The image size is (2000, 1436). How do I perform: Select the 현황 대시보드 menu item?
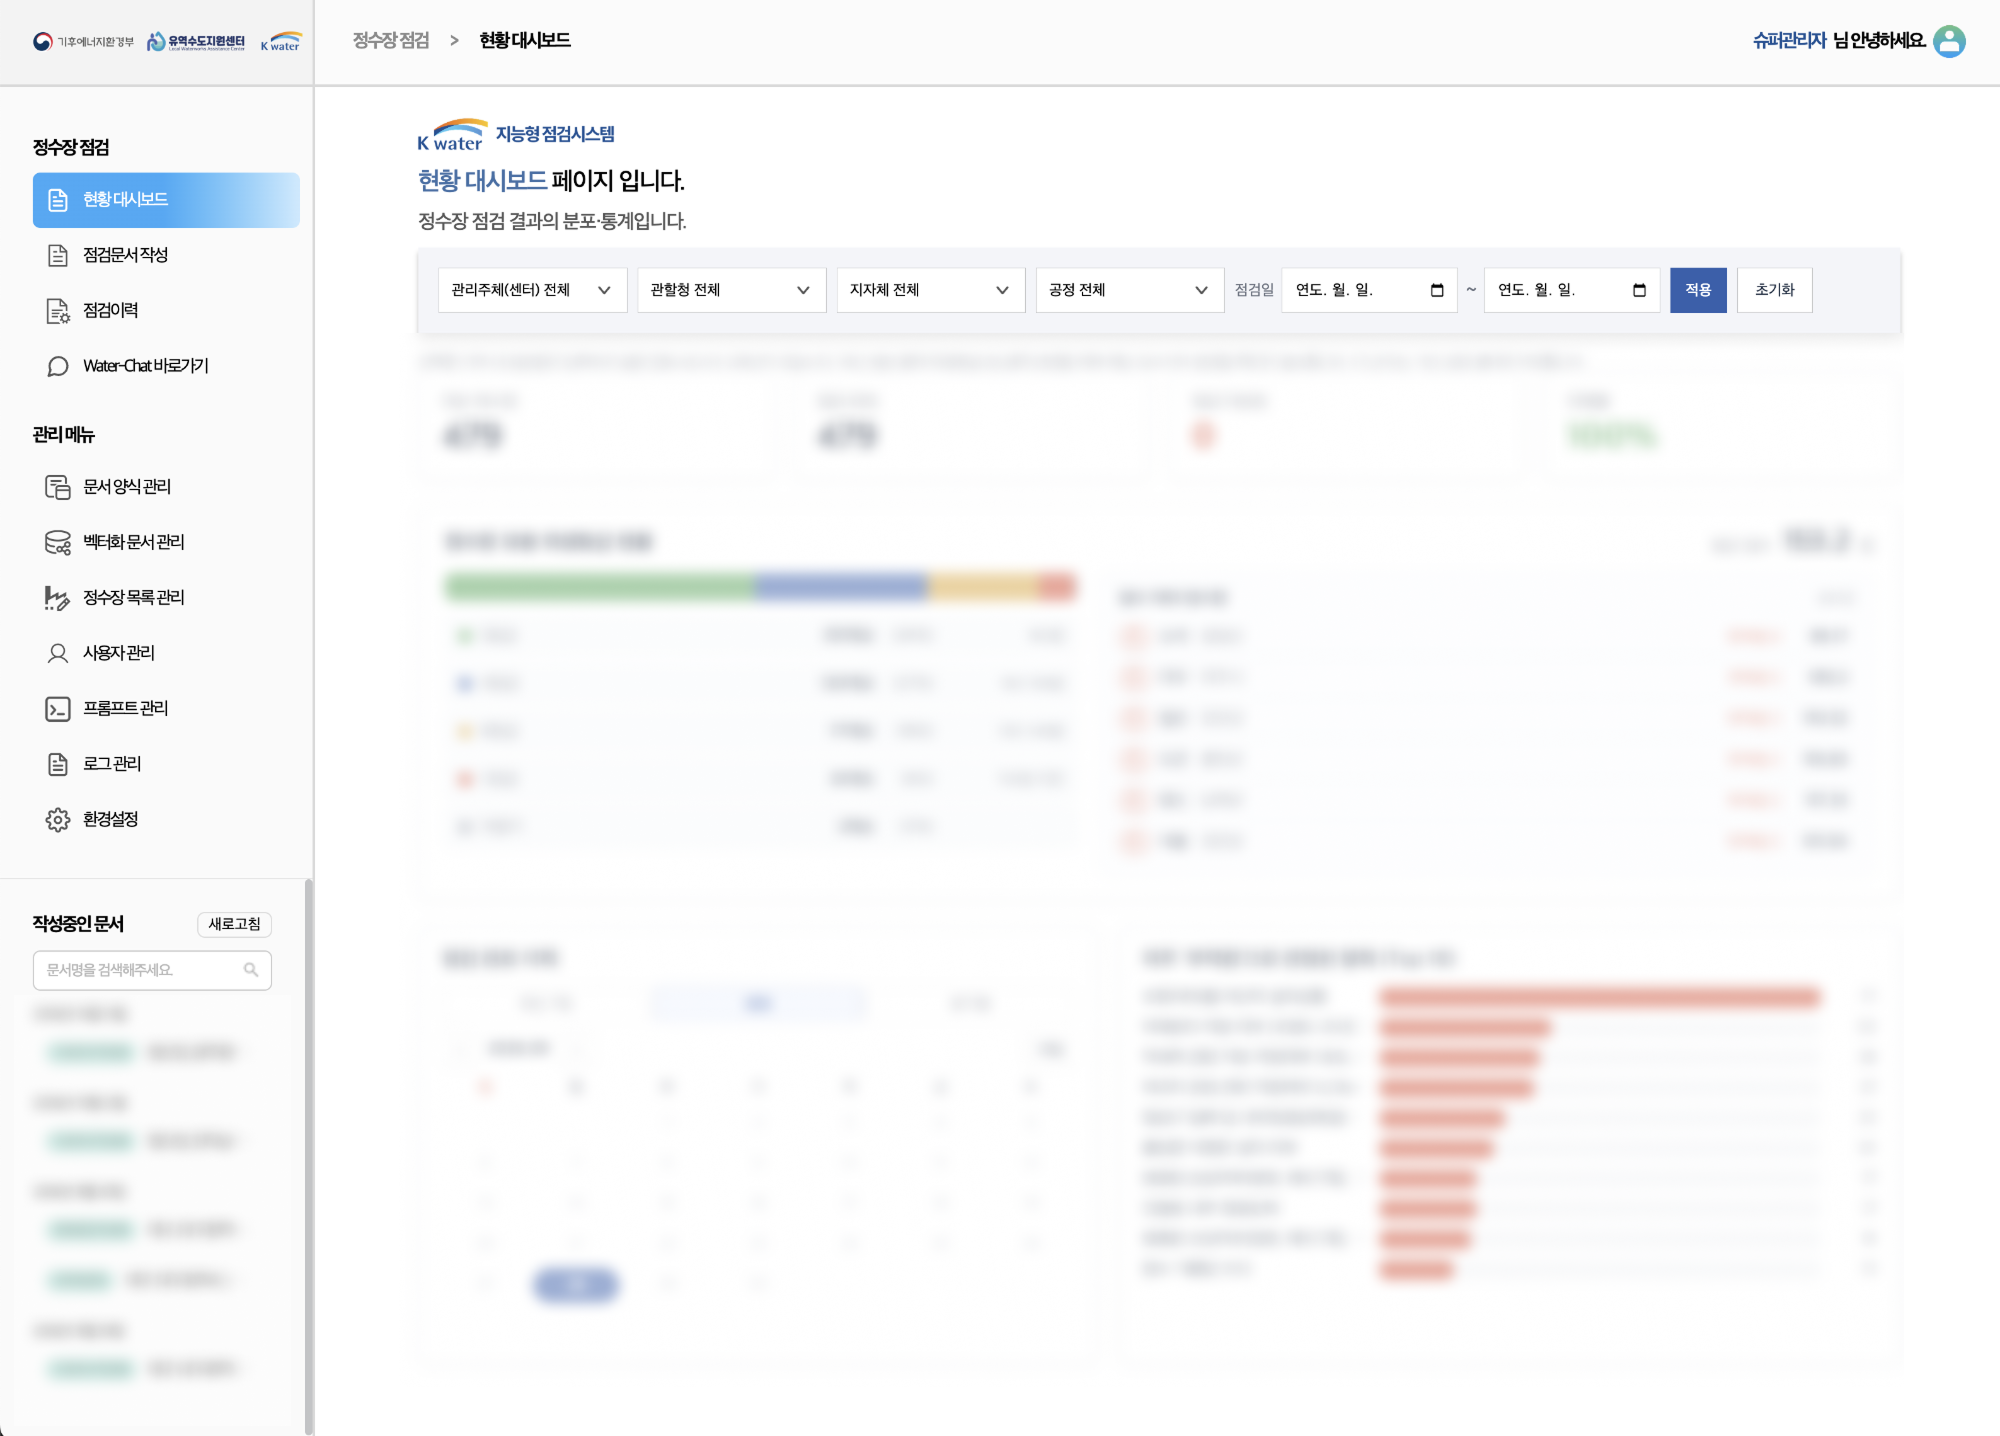[166, 200]
